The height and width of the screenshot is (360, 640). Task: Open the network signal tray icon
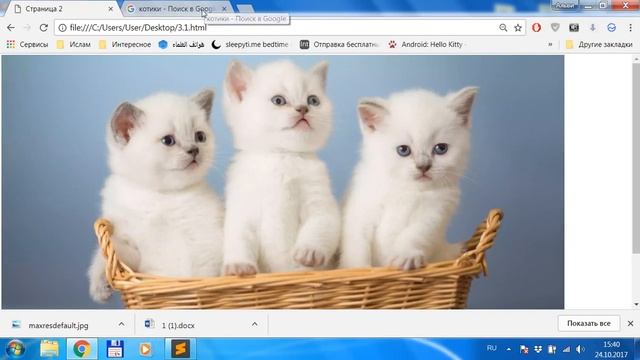point(566,349)
